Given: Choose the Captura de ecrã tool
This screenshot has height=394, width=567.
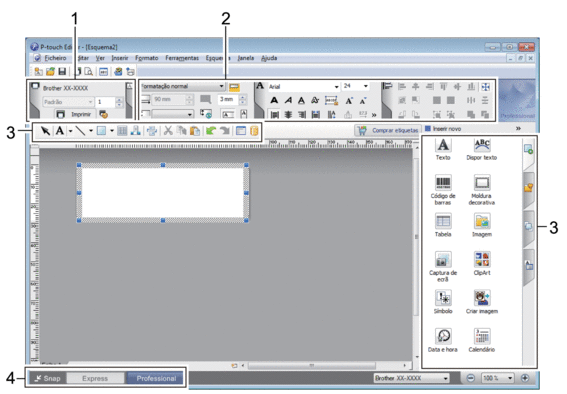Looking at the screenshot, I should coord(443,266).
